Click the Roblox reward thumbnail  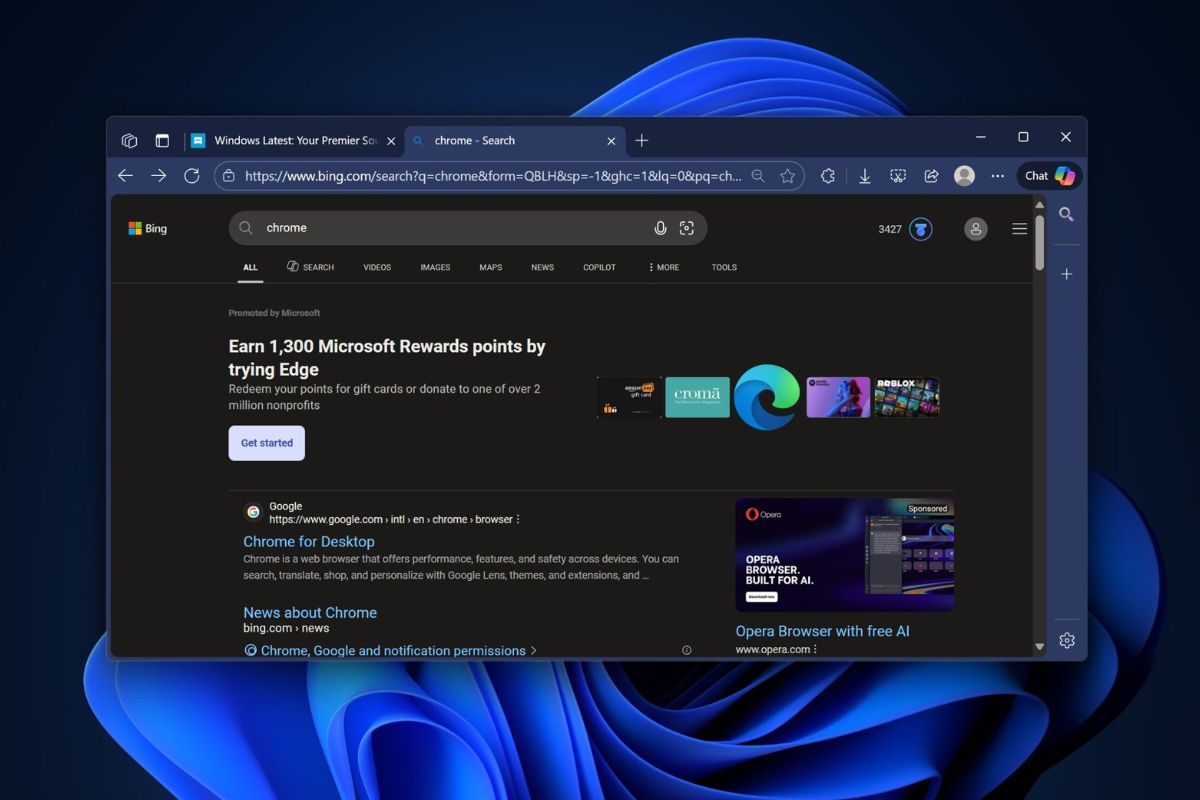point(907,397)
